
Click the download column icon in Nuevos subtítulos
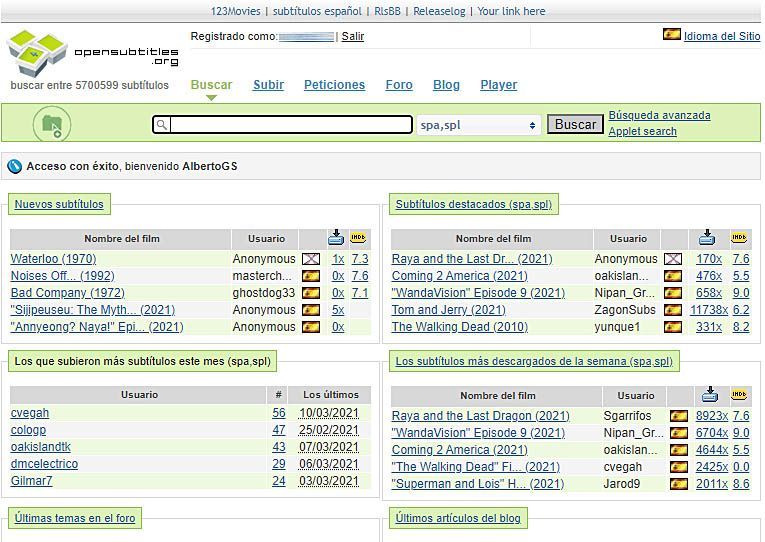(x=336, y=238)
